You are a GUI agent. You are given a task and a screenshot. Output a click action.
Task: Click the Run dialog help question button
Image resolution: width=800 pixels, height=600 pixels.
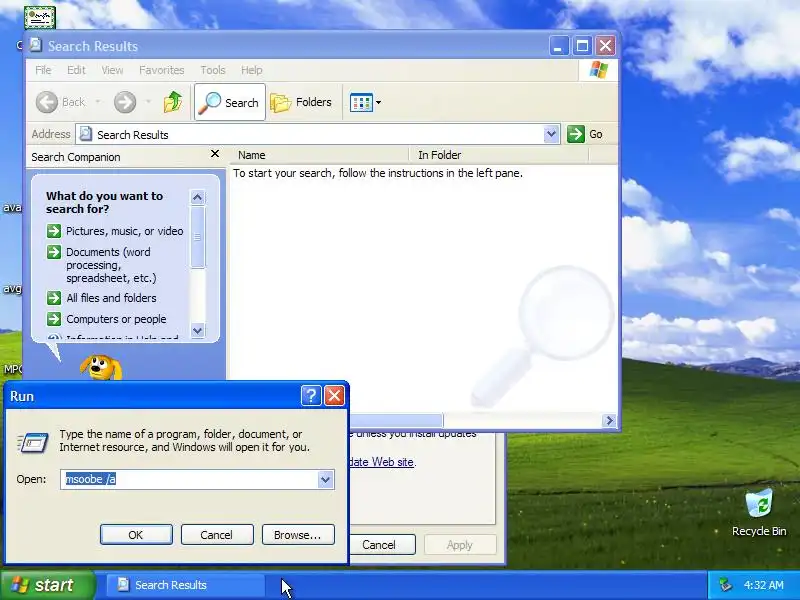pyautogui.click(x=311, y=395)
